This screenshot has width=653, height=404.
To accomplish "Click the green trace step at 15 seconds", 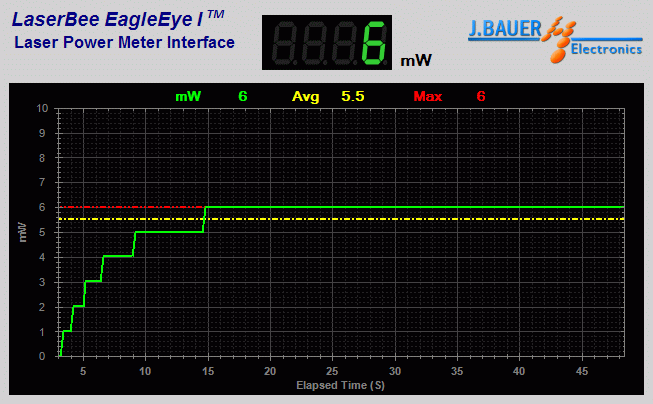I will 204,219.
